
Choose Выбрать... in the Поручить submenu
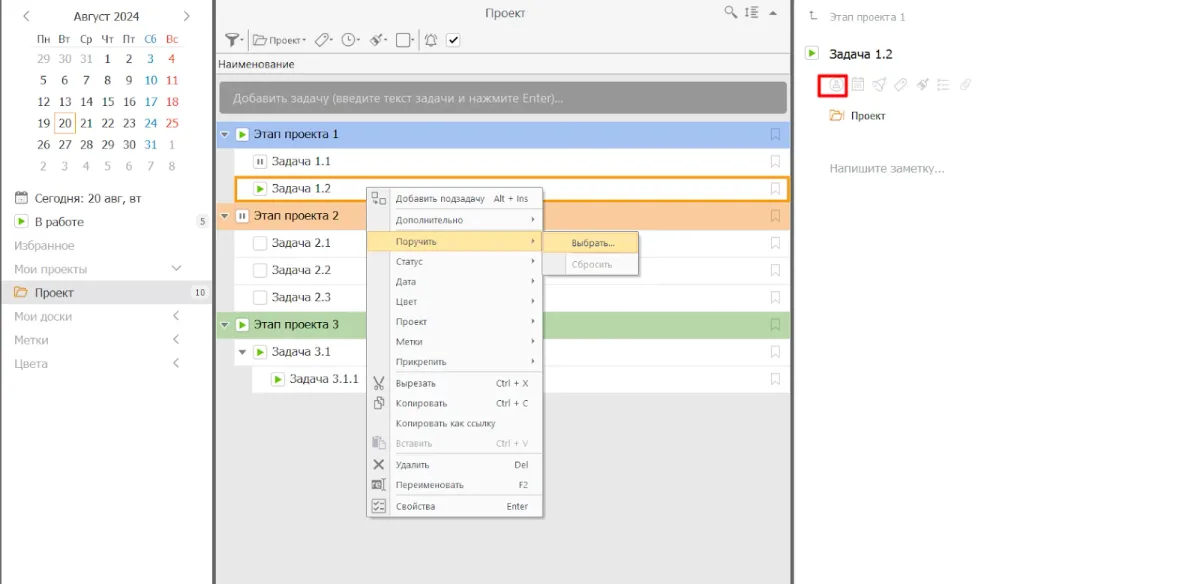click(593, 243)
